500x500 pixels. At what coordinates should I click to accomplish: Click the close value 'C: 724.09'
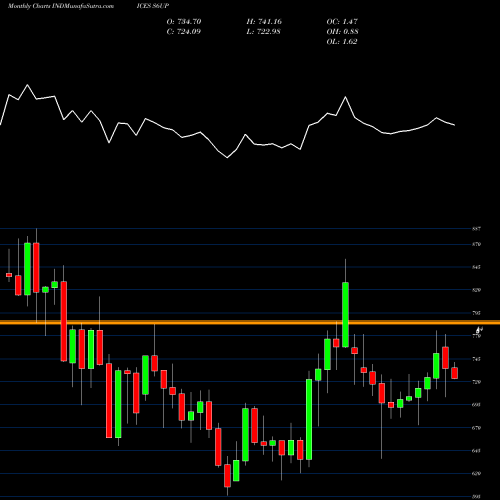184,32
